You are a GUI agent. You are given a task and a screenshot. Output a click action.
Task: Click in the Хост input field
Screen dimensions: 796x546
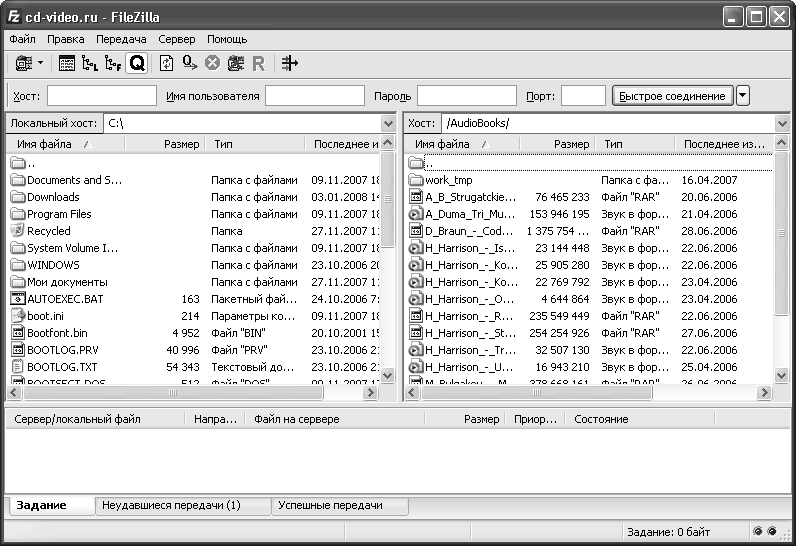pyautogui.click(x=102, y=96)
